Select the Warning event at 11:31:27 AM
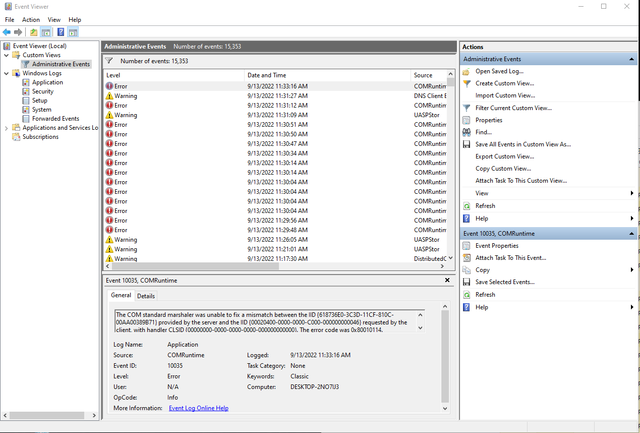The height and width of the screenshot is (433, 640). (x=276, y=96)
